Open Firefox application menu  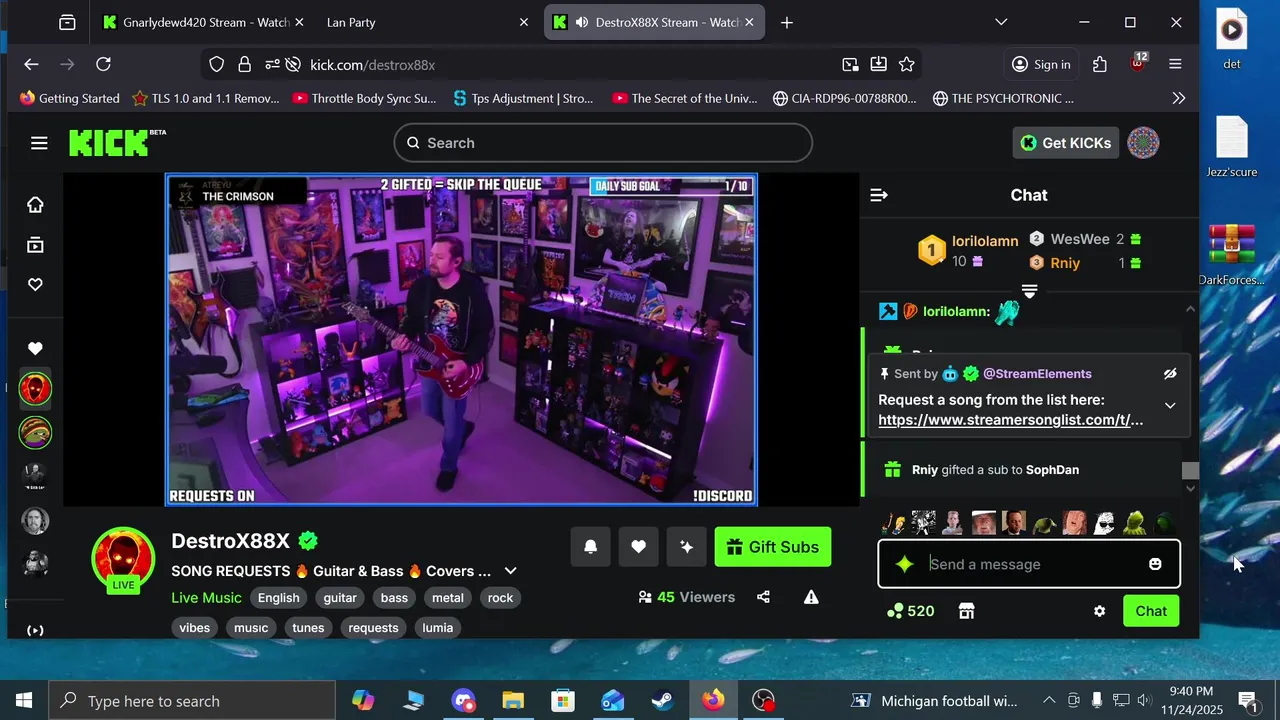pyautogui.click(x=1175, y=64)
